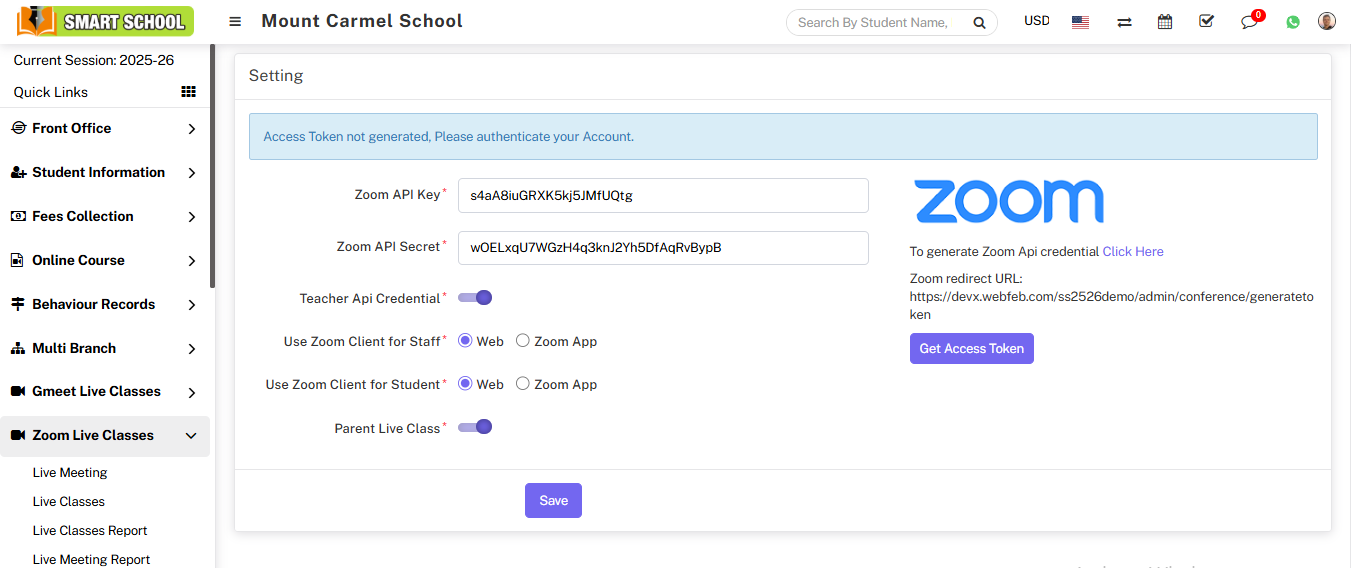1351x568 pixels.
Task: Select Zoom App for Student client
Action: pyautogui.click(x=523, y=384)
